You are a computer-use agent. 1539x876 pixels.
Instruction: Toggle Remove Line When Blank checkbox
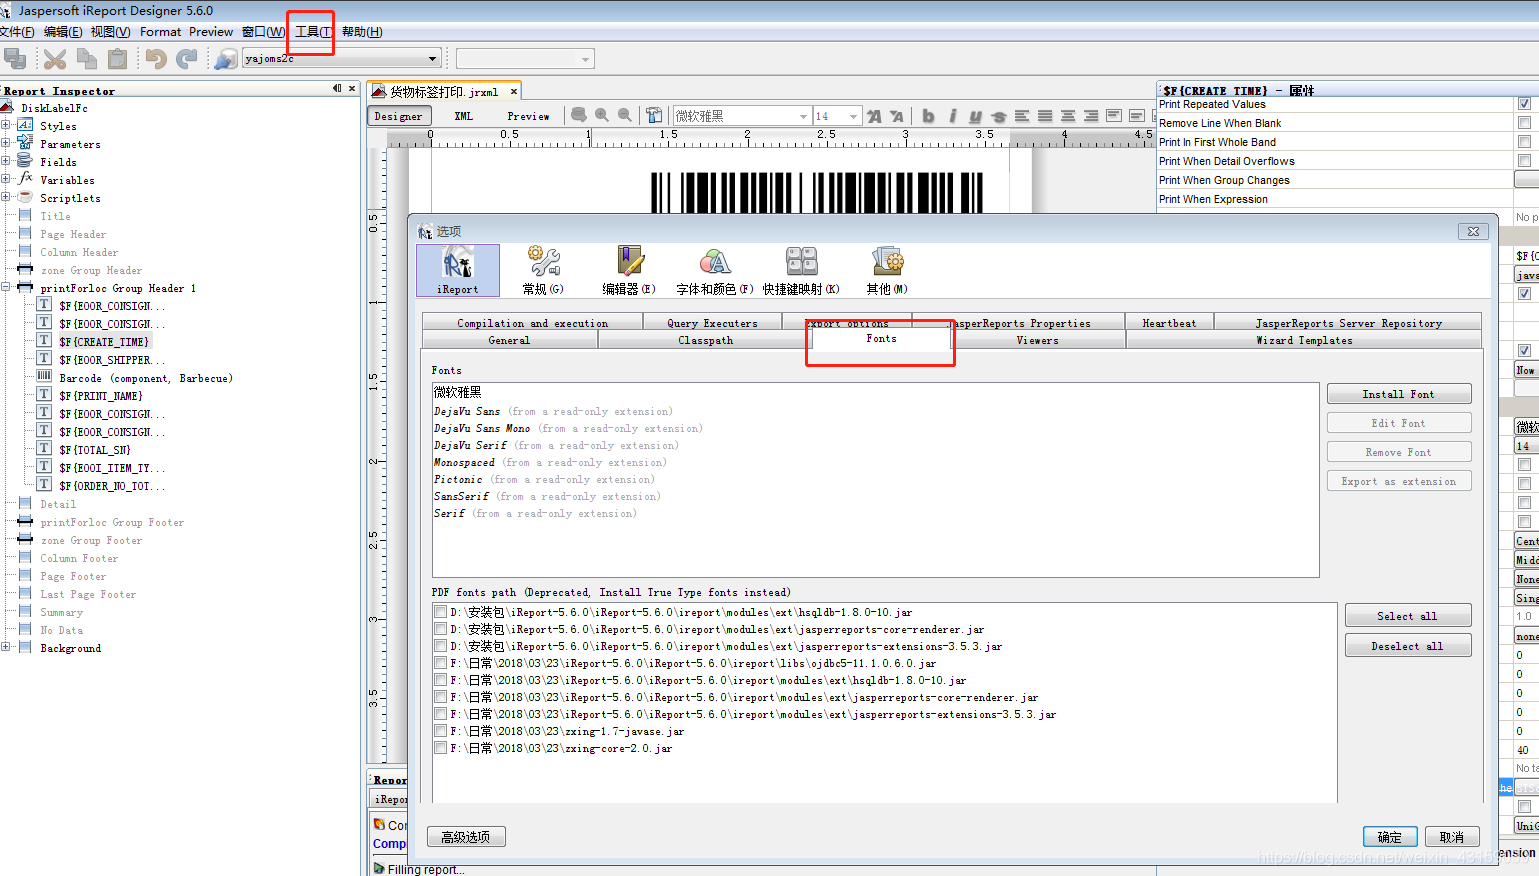[x=1524, y=123]
